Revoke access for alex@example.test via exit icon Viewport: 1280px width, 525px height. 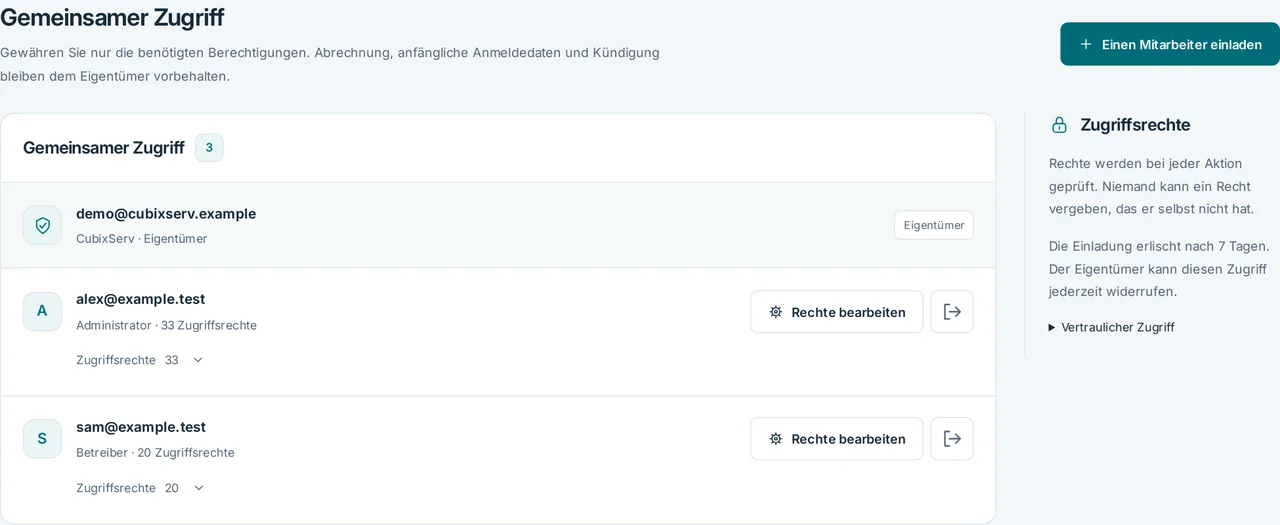point(952,312)
